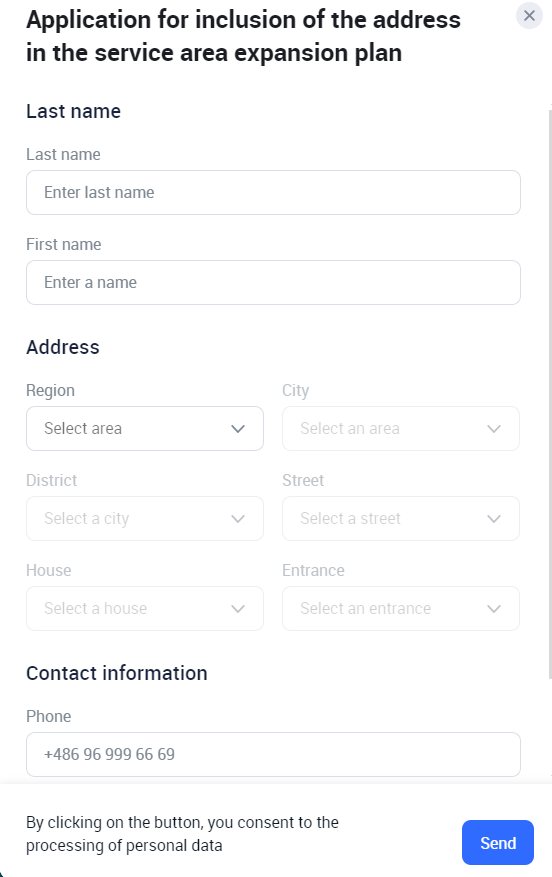Close the application dialog with X icon

coord(529,16)
